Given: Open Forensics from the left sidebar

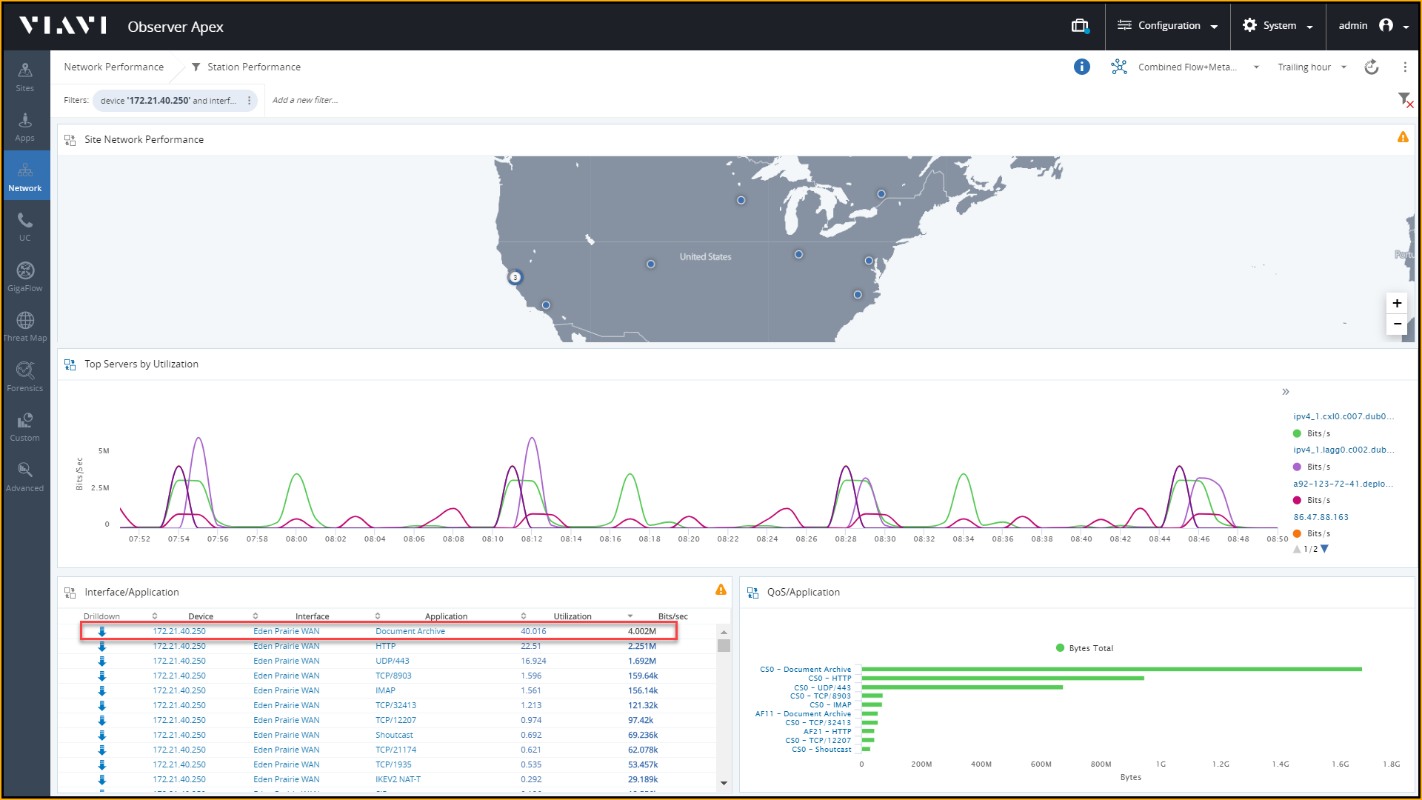Looking at the screenshot, I should (x=25, y=376).
